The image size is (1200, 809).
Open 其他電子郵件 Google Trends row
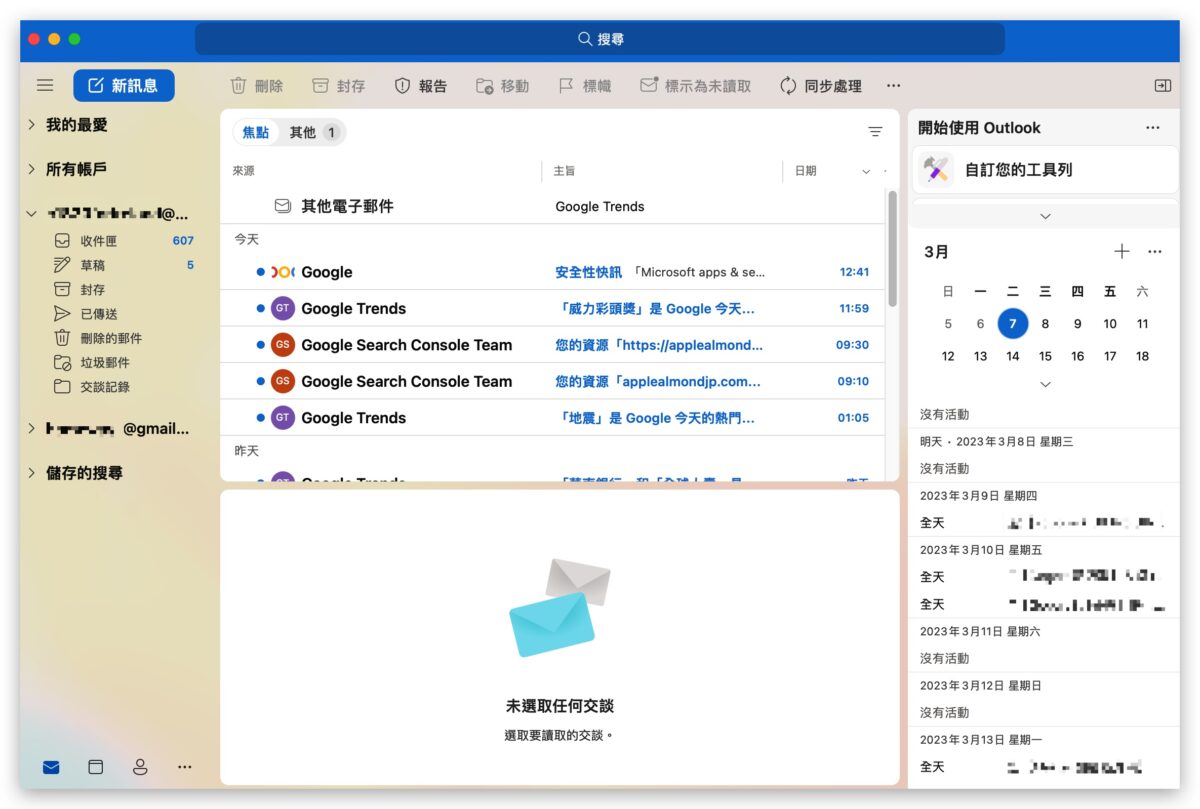tap(553, 206)
